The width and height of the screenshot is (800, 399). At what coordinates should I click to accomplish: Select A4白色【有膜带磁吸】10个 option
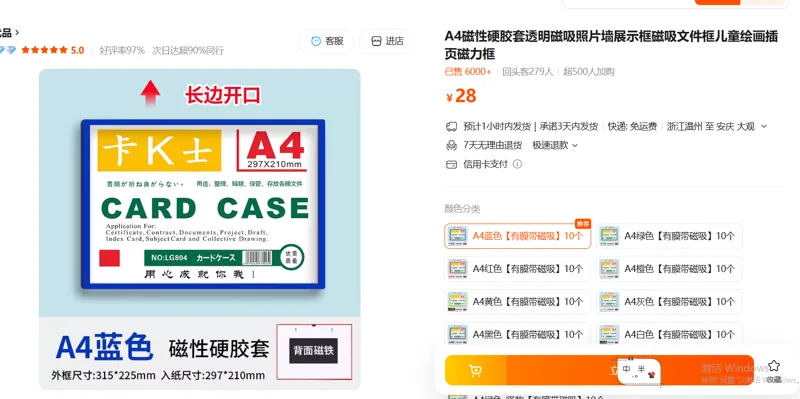coord(669,335)
